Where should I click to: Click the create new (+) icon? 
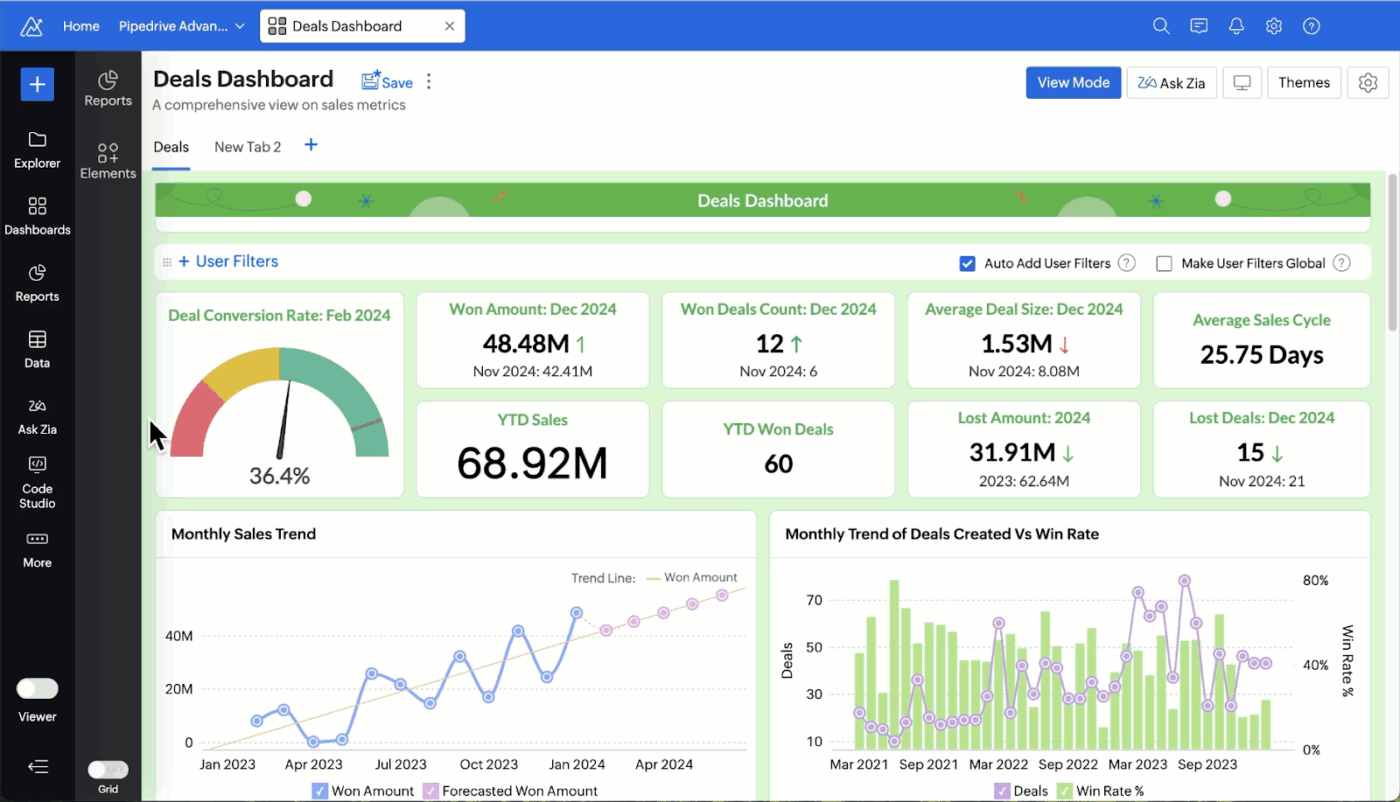click(36, 84)
